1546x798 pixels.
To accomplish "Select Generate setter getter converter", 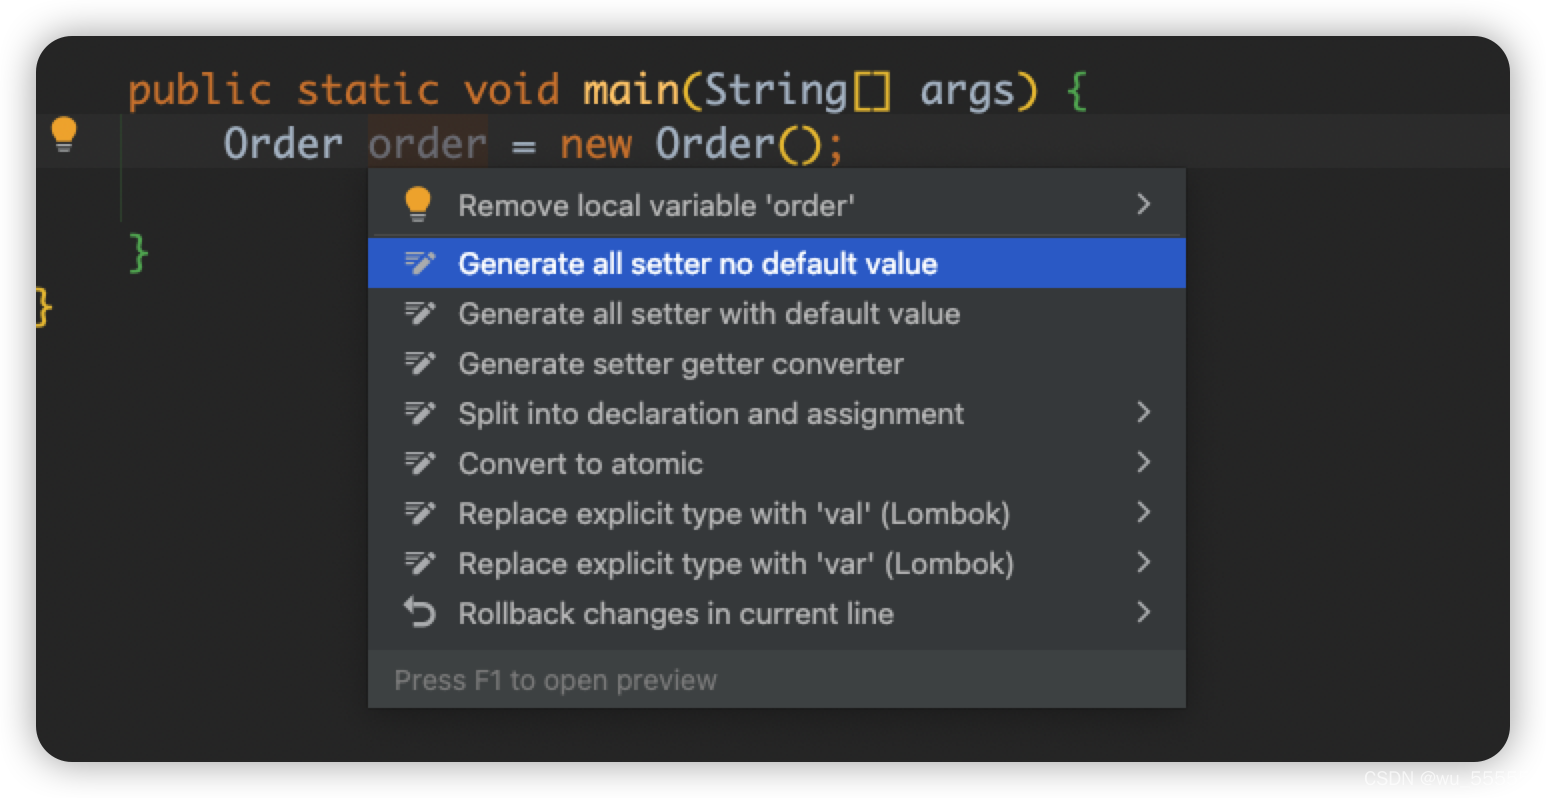I will pos(777,363).
